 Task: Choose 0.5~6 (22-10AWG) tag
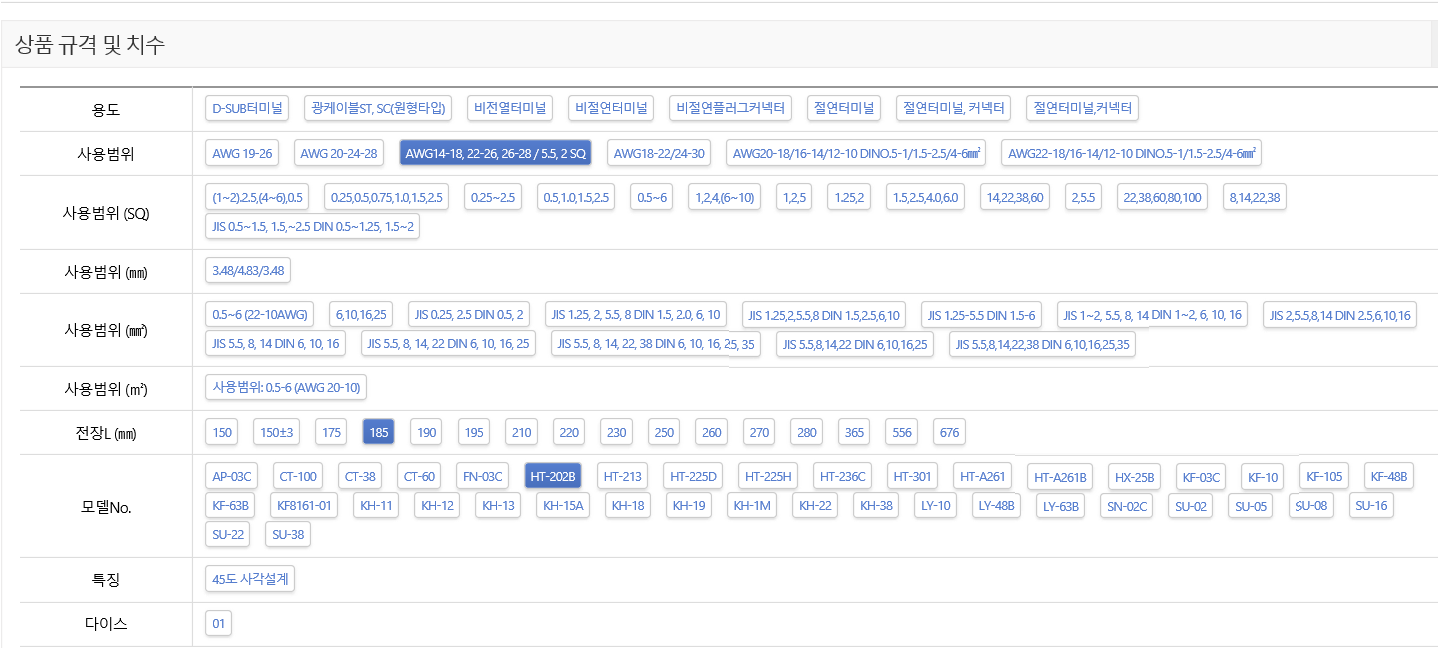(259, 315)
